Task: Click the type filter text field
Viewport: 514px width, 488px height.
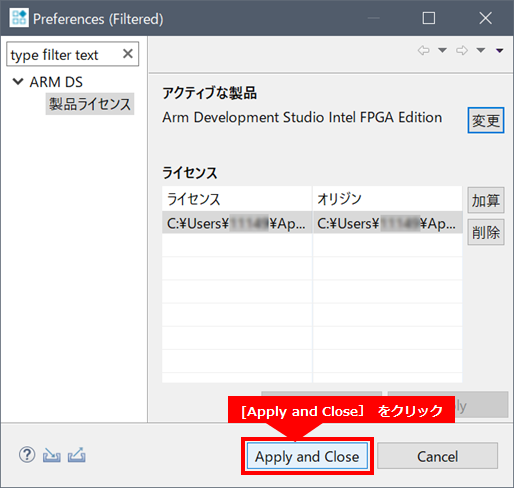Action: point(65,54)
